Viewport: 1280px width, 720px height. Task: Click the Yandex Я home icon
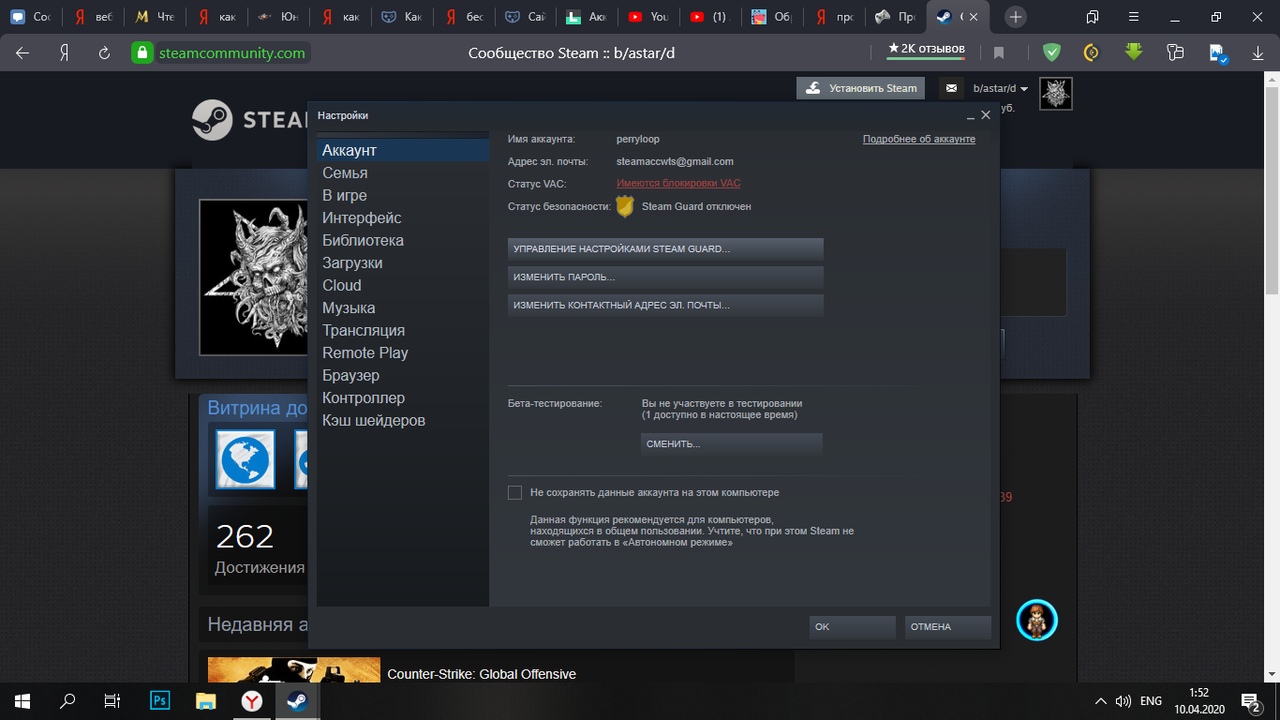[x=64, y=53]
